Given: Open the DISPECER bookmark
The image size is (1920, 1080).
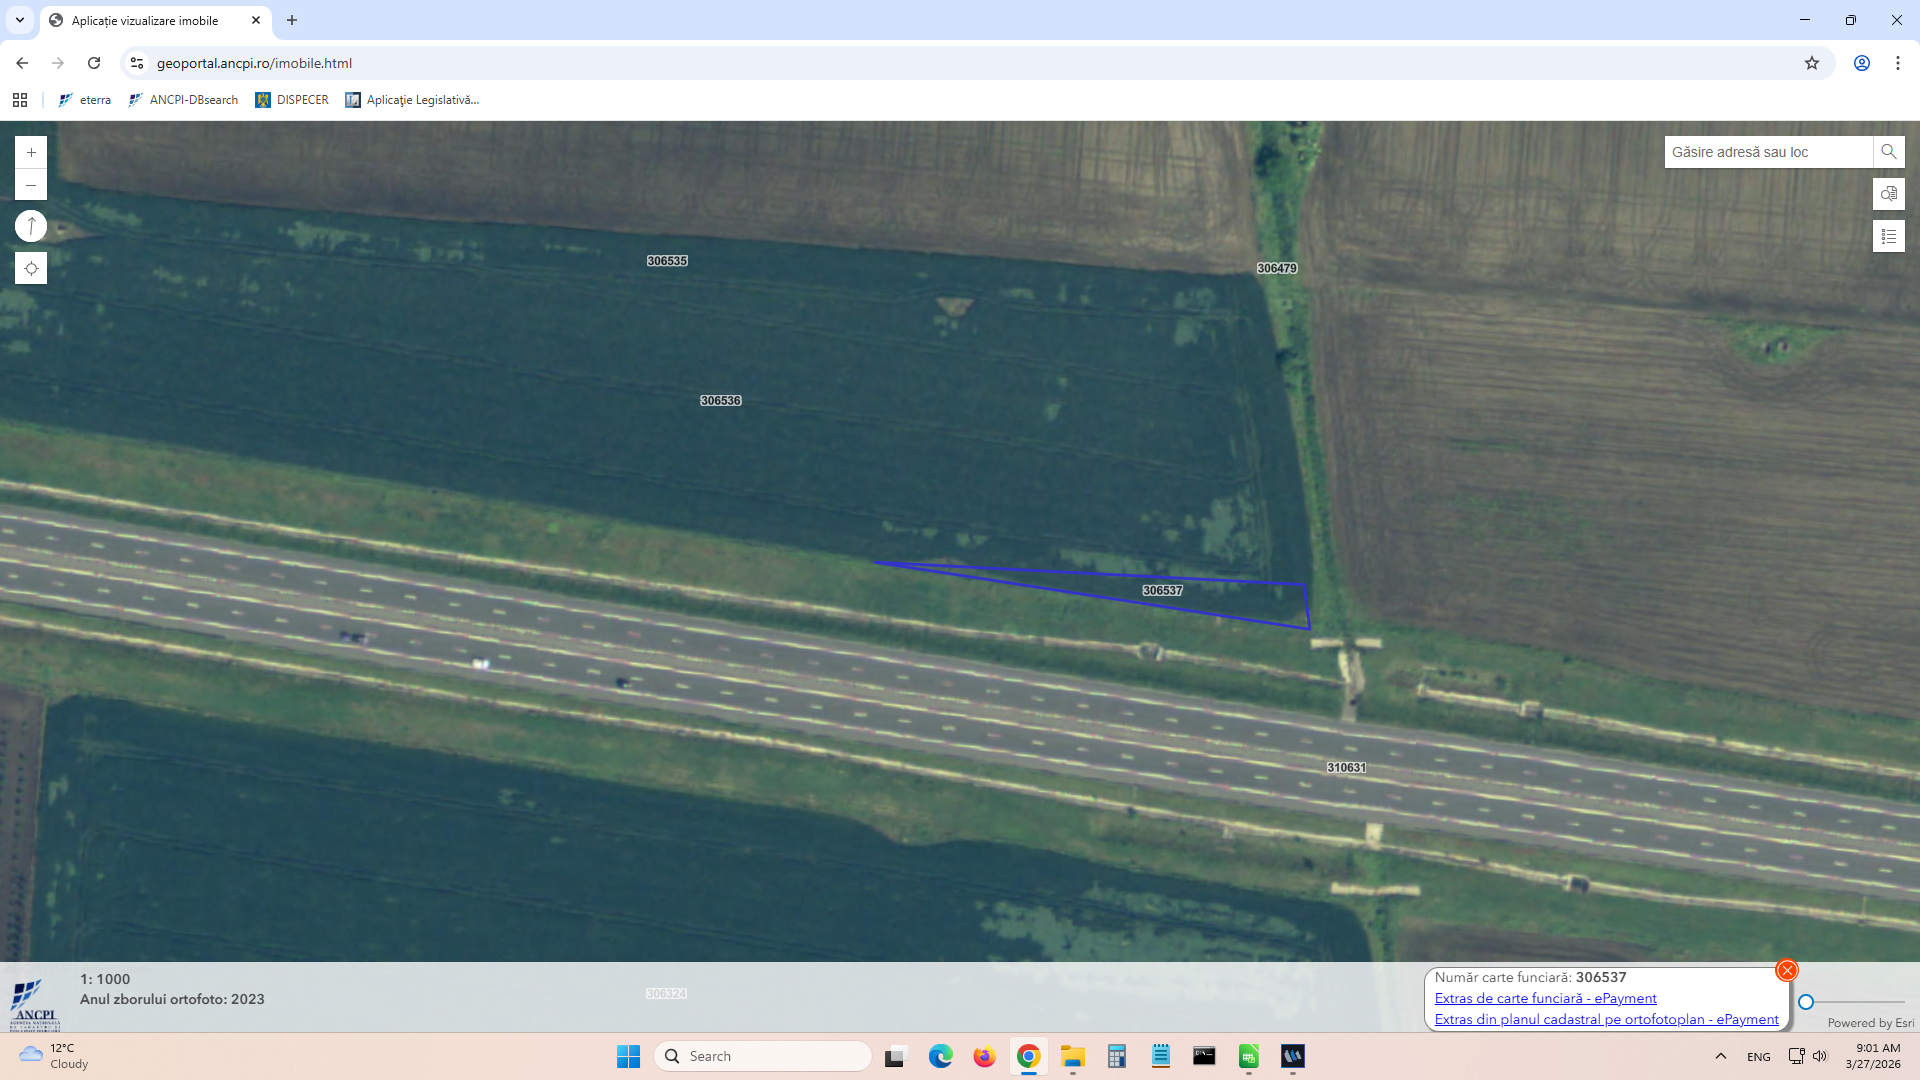Looking at the screenshot, I should tap(292, 100).
